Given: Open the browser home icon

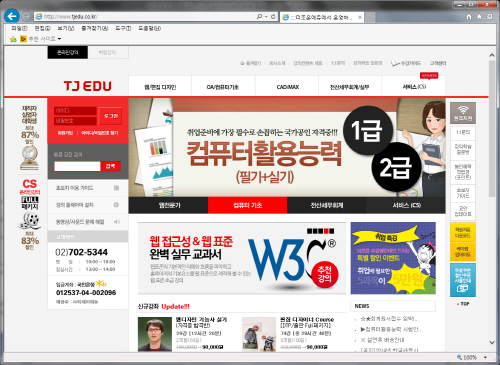Looking at the screenshot, I should (469, 16).
